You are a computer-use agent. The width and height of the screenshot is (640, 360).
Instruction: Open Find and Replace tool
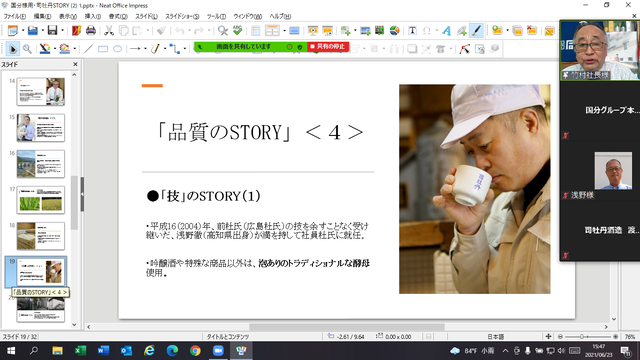click(x=222, y=31)
